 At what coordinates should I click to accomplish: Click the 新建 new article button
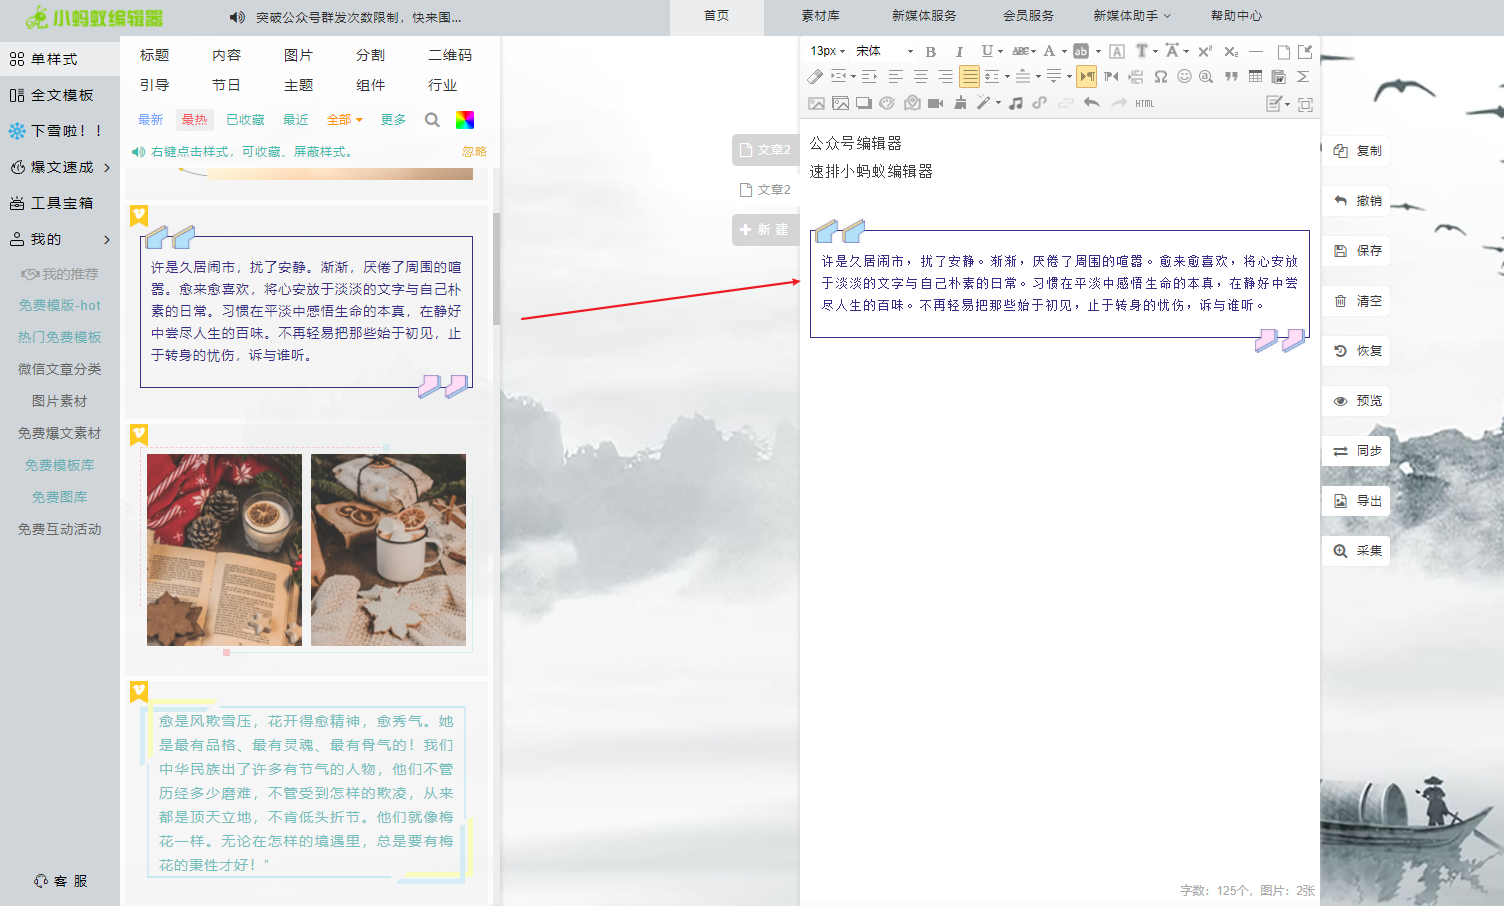pyautogui.click(x=765, y=230)
